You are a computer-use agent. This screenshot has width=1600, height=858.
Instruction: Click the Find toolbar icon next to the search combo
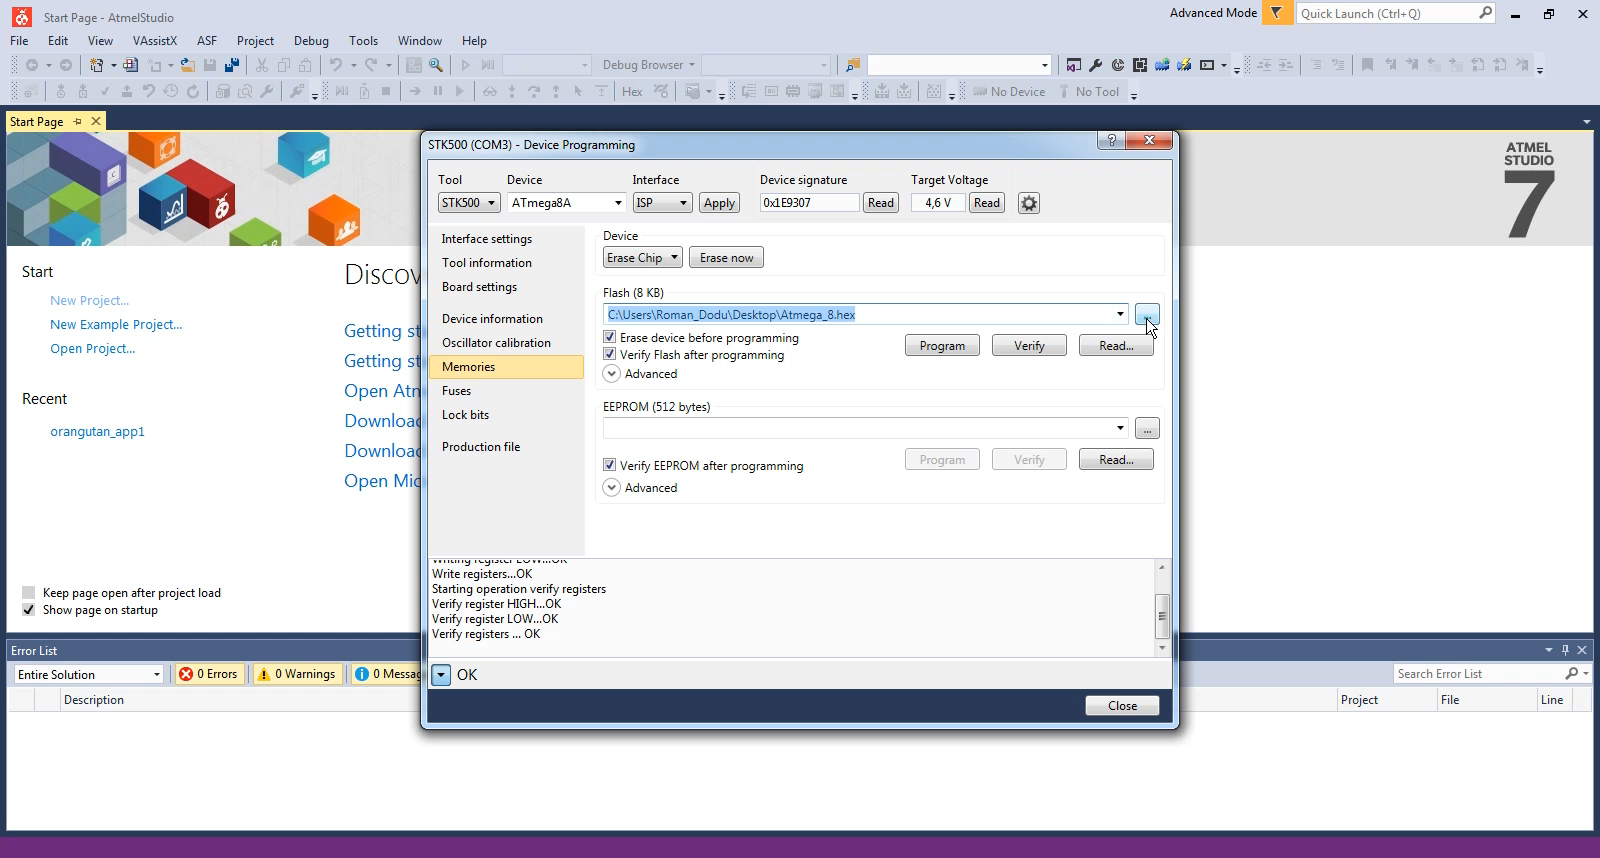(853, 65)
